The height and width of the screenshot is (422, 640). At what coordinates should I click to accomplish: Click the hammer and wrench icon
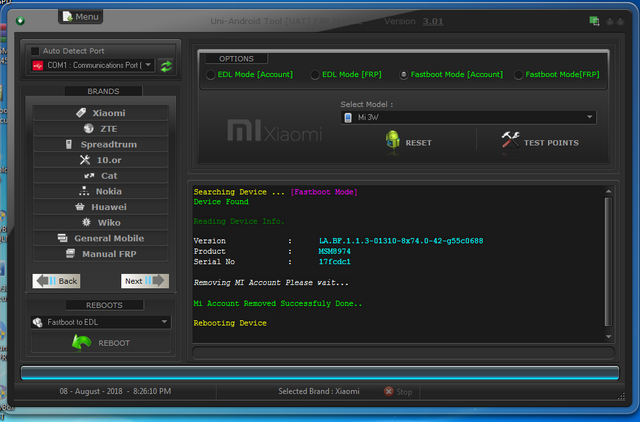pos(510,140)
